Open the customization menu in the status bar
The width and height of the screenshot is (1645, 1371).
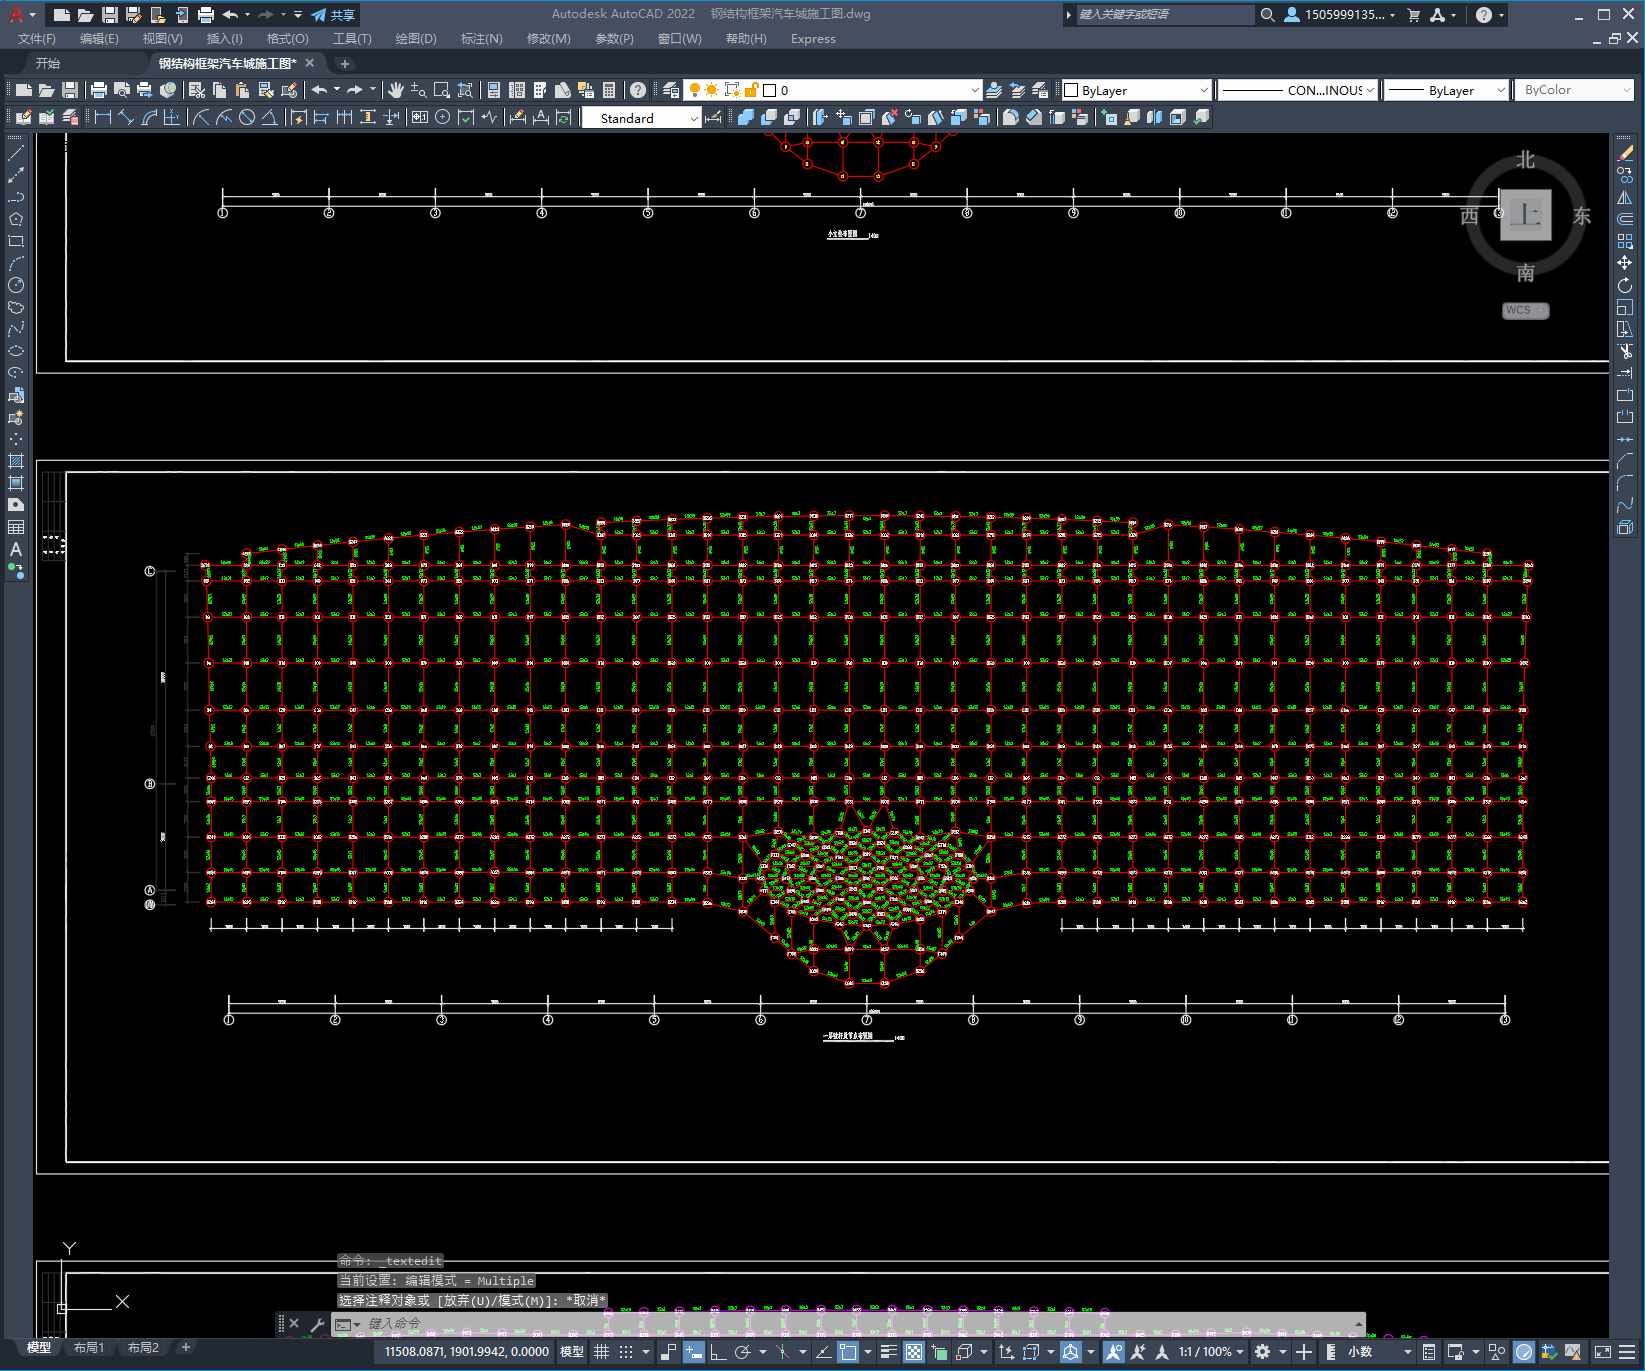tap(1627, 1352)
